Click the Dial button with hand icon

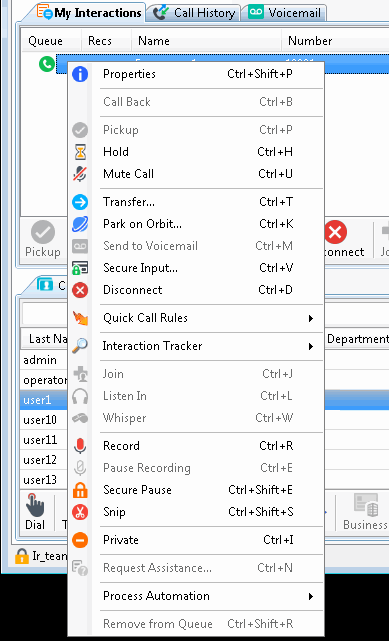tap(35, 512)
